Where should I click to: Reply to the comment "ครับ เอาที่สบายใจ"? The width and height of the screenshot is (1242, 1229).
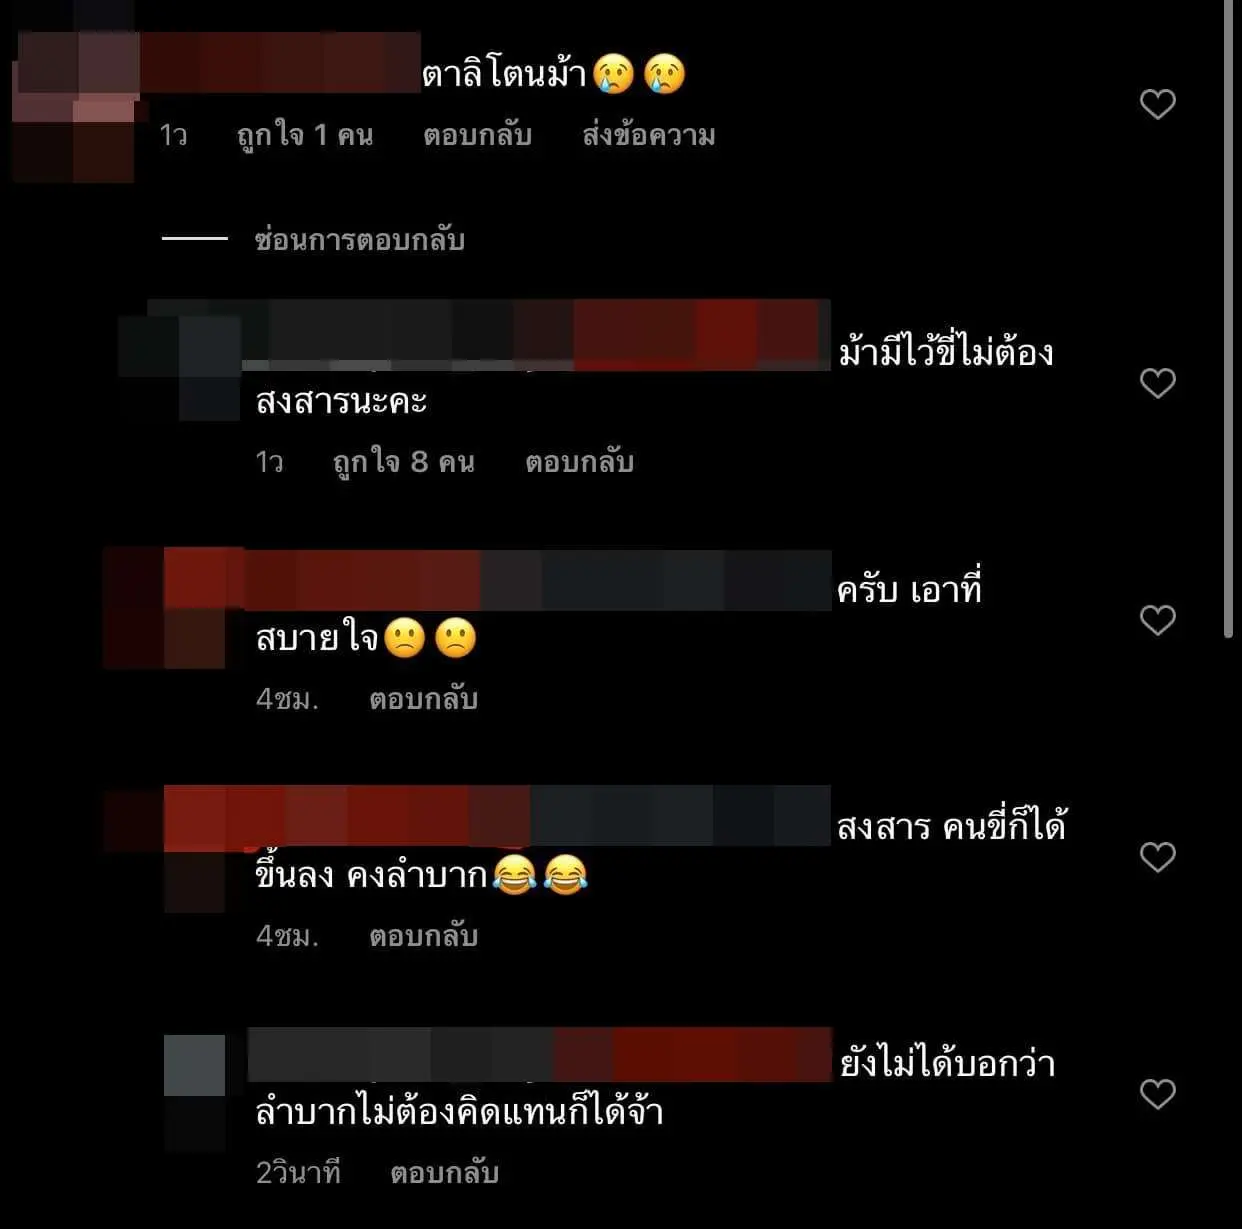[423, 699]
